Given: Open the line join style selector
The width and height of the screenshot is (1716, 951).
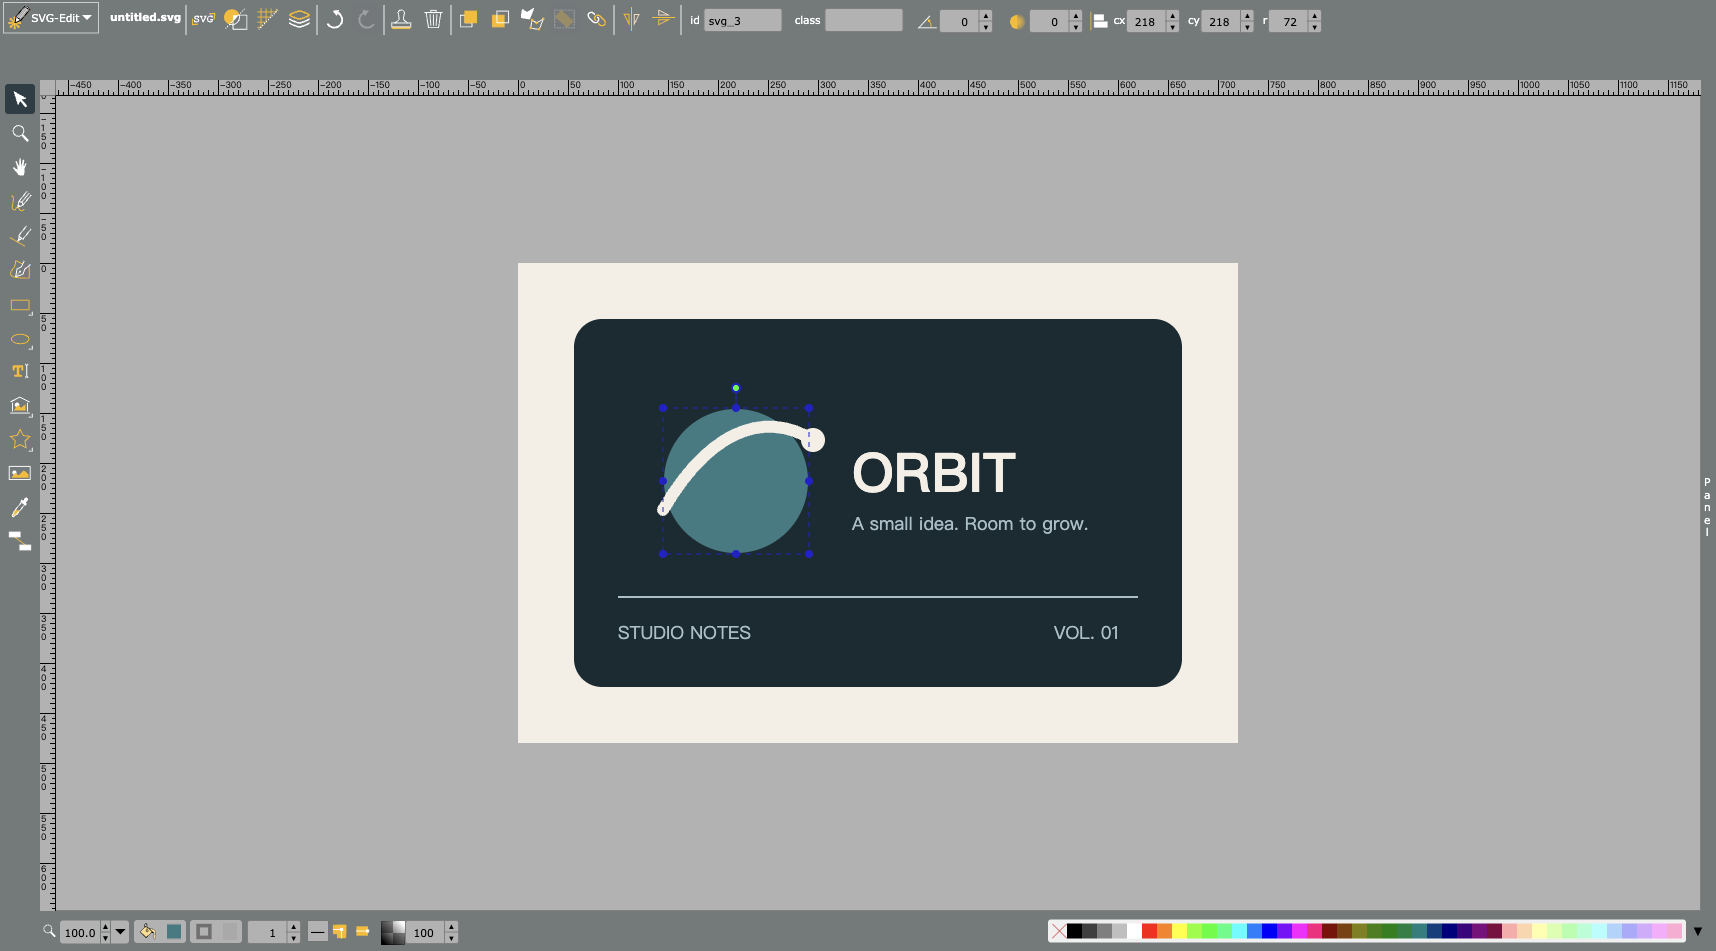Looking at the screenshot, I should point(340,932).
